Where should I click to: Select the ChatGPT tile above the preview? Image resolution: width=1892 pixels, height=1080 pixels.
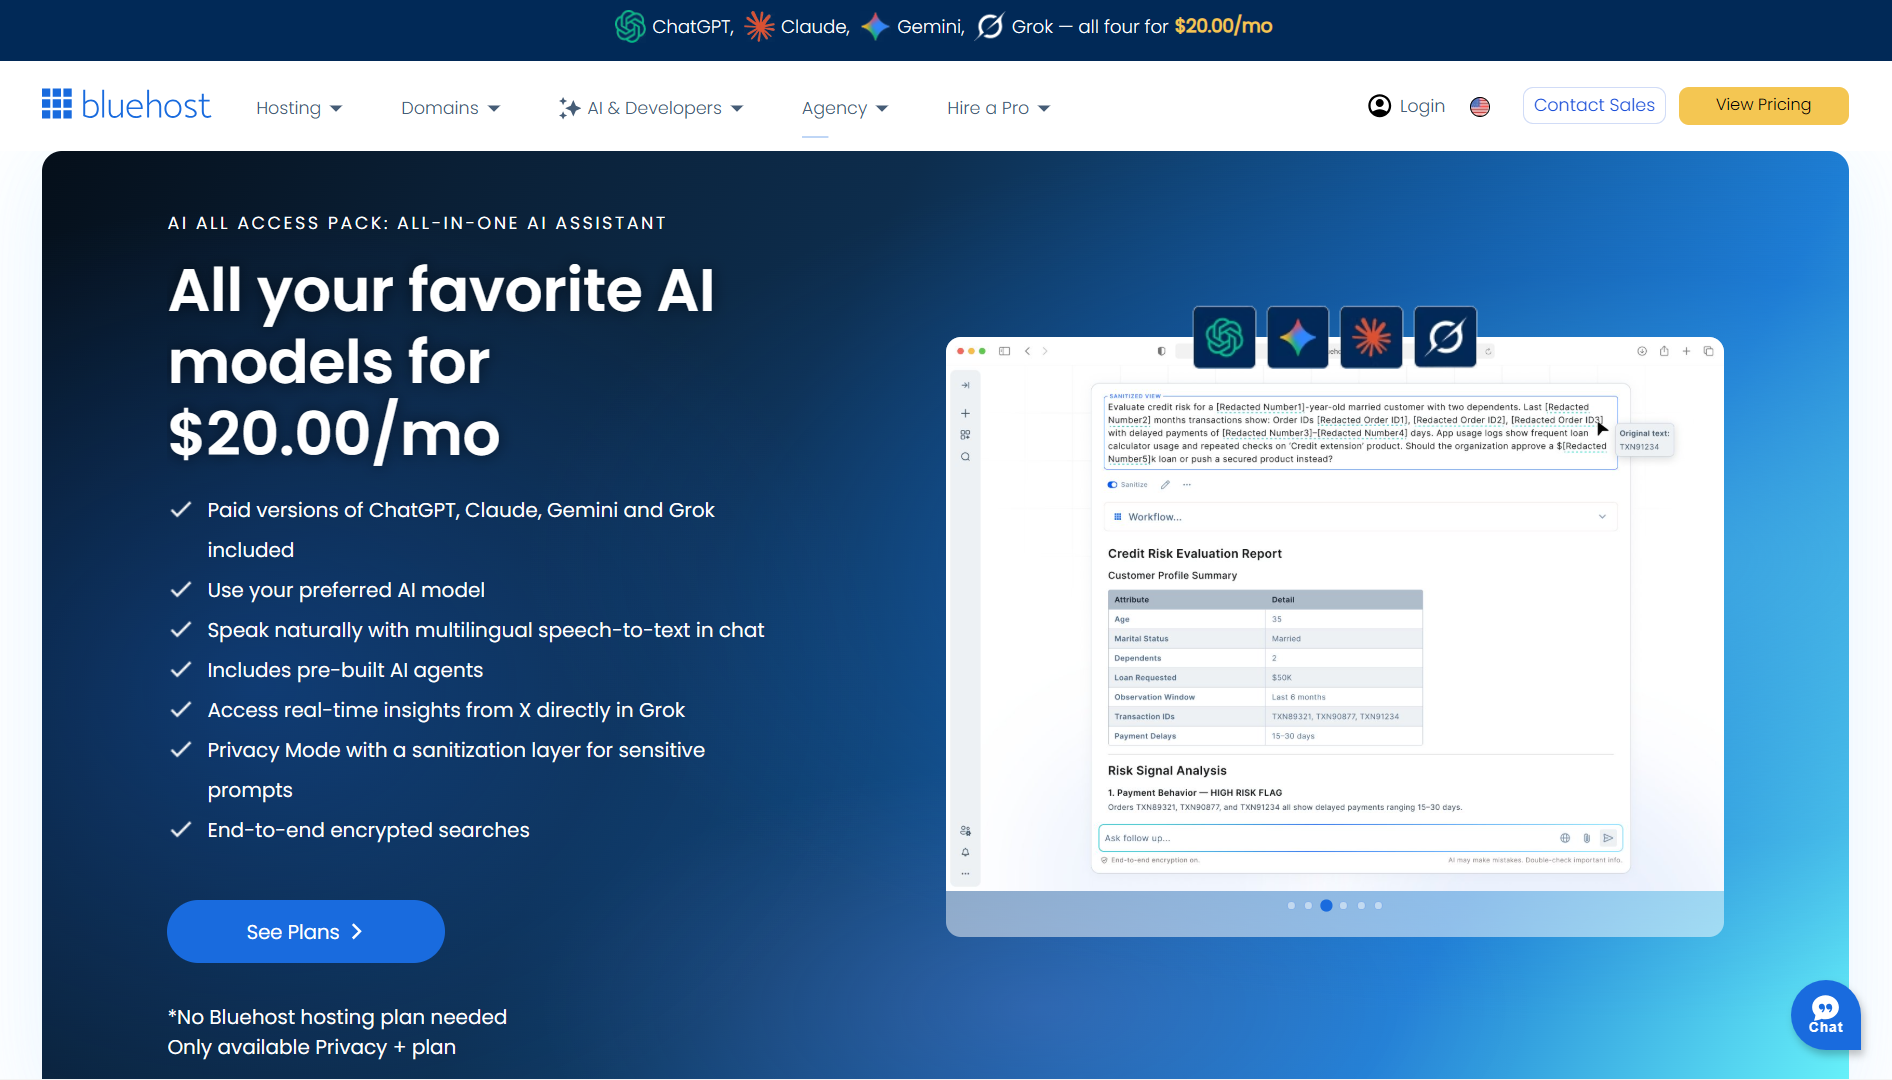pos(1224,337)
